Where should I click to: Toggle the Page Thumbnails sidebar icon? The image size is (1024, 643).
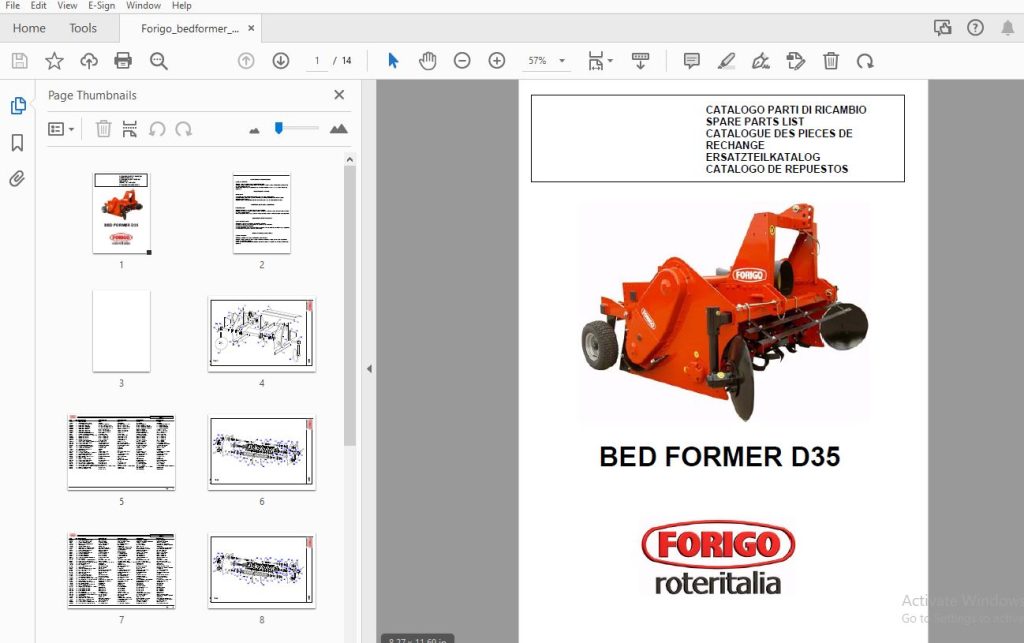tap(18, 106)
